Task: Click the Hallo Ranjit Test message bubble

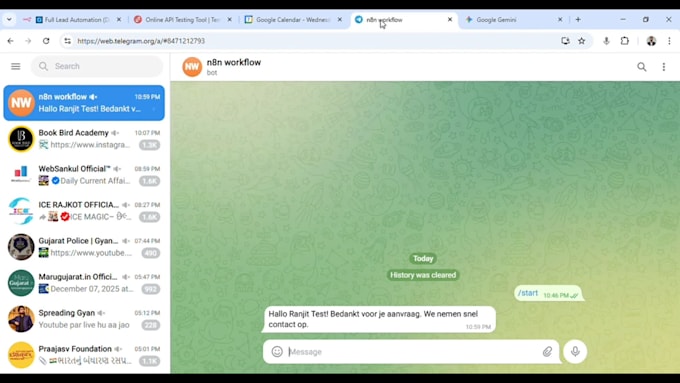Action: pyautogui.click(x=379, y=319)
